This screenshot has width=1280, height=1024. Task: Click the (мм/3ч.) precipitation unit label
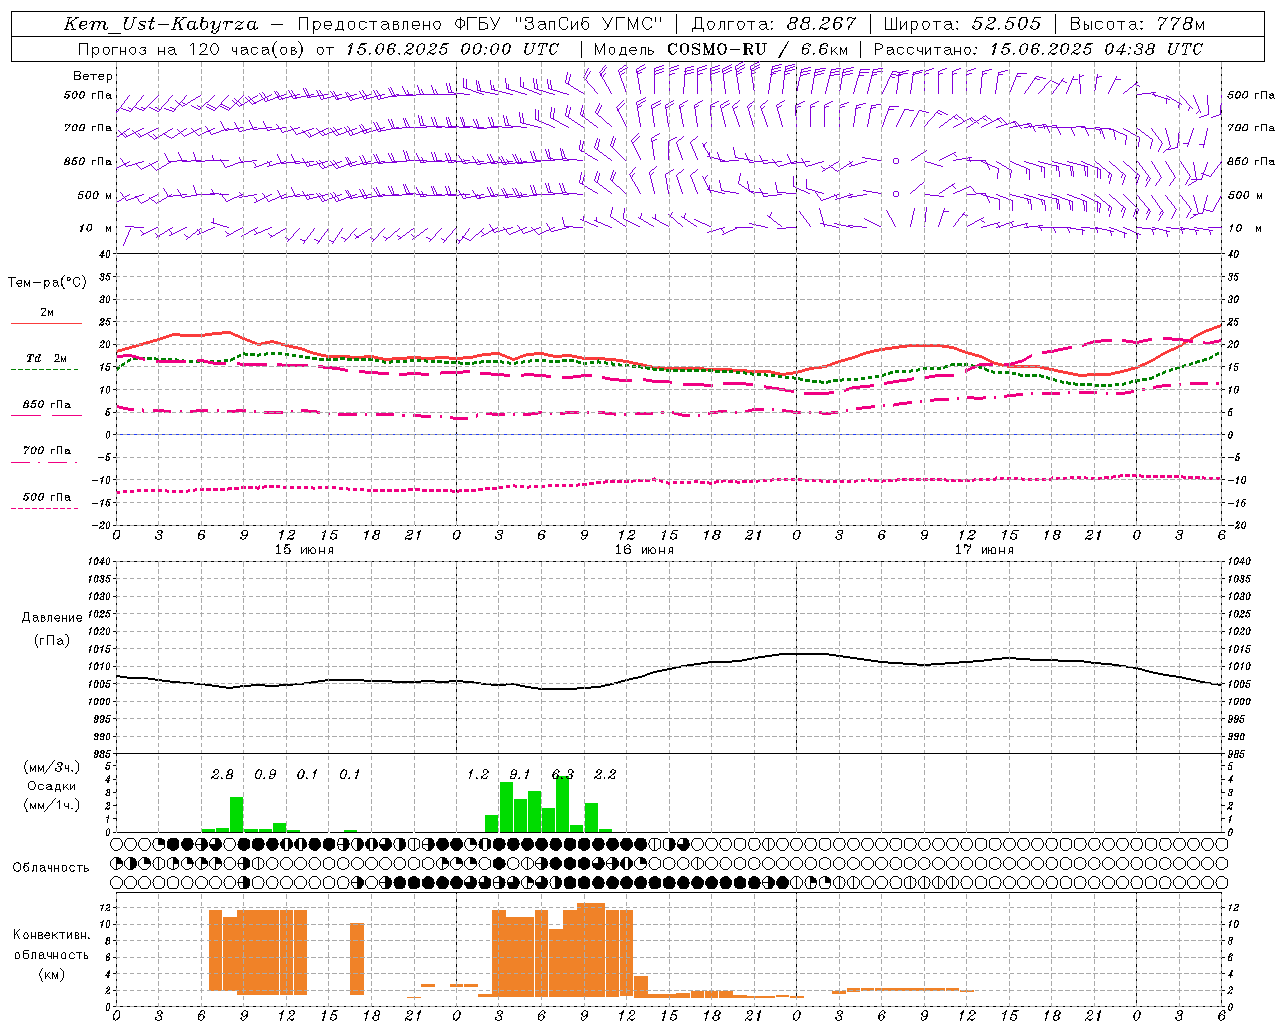(x=51, y=767)
